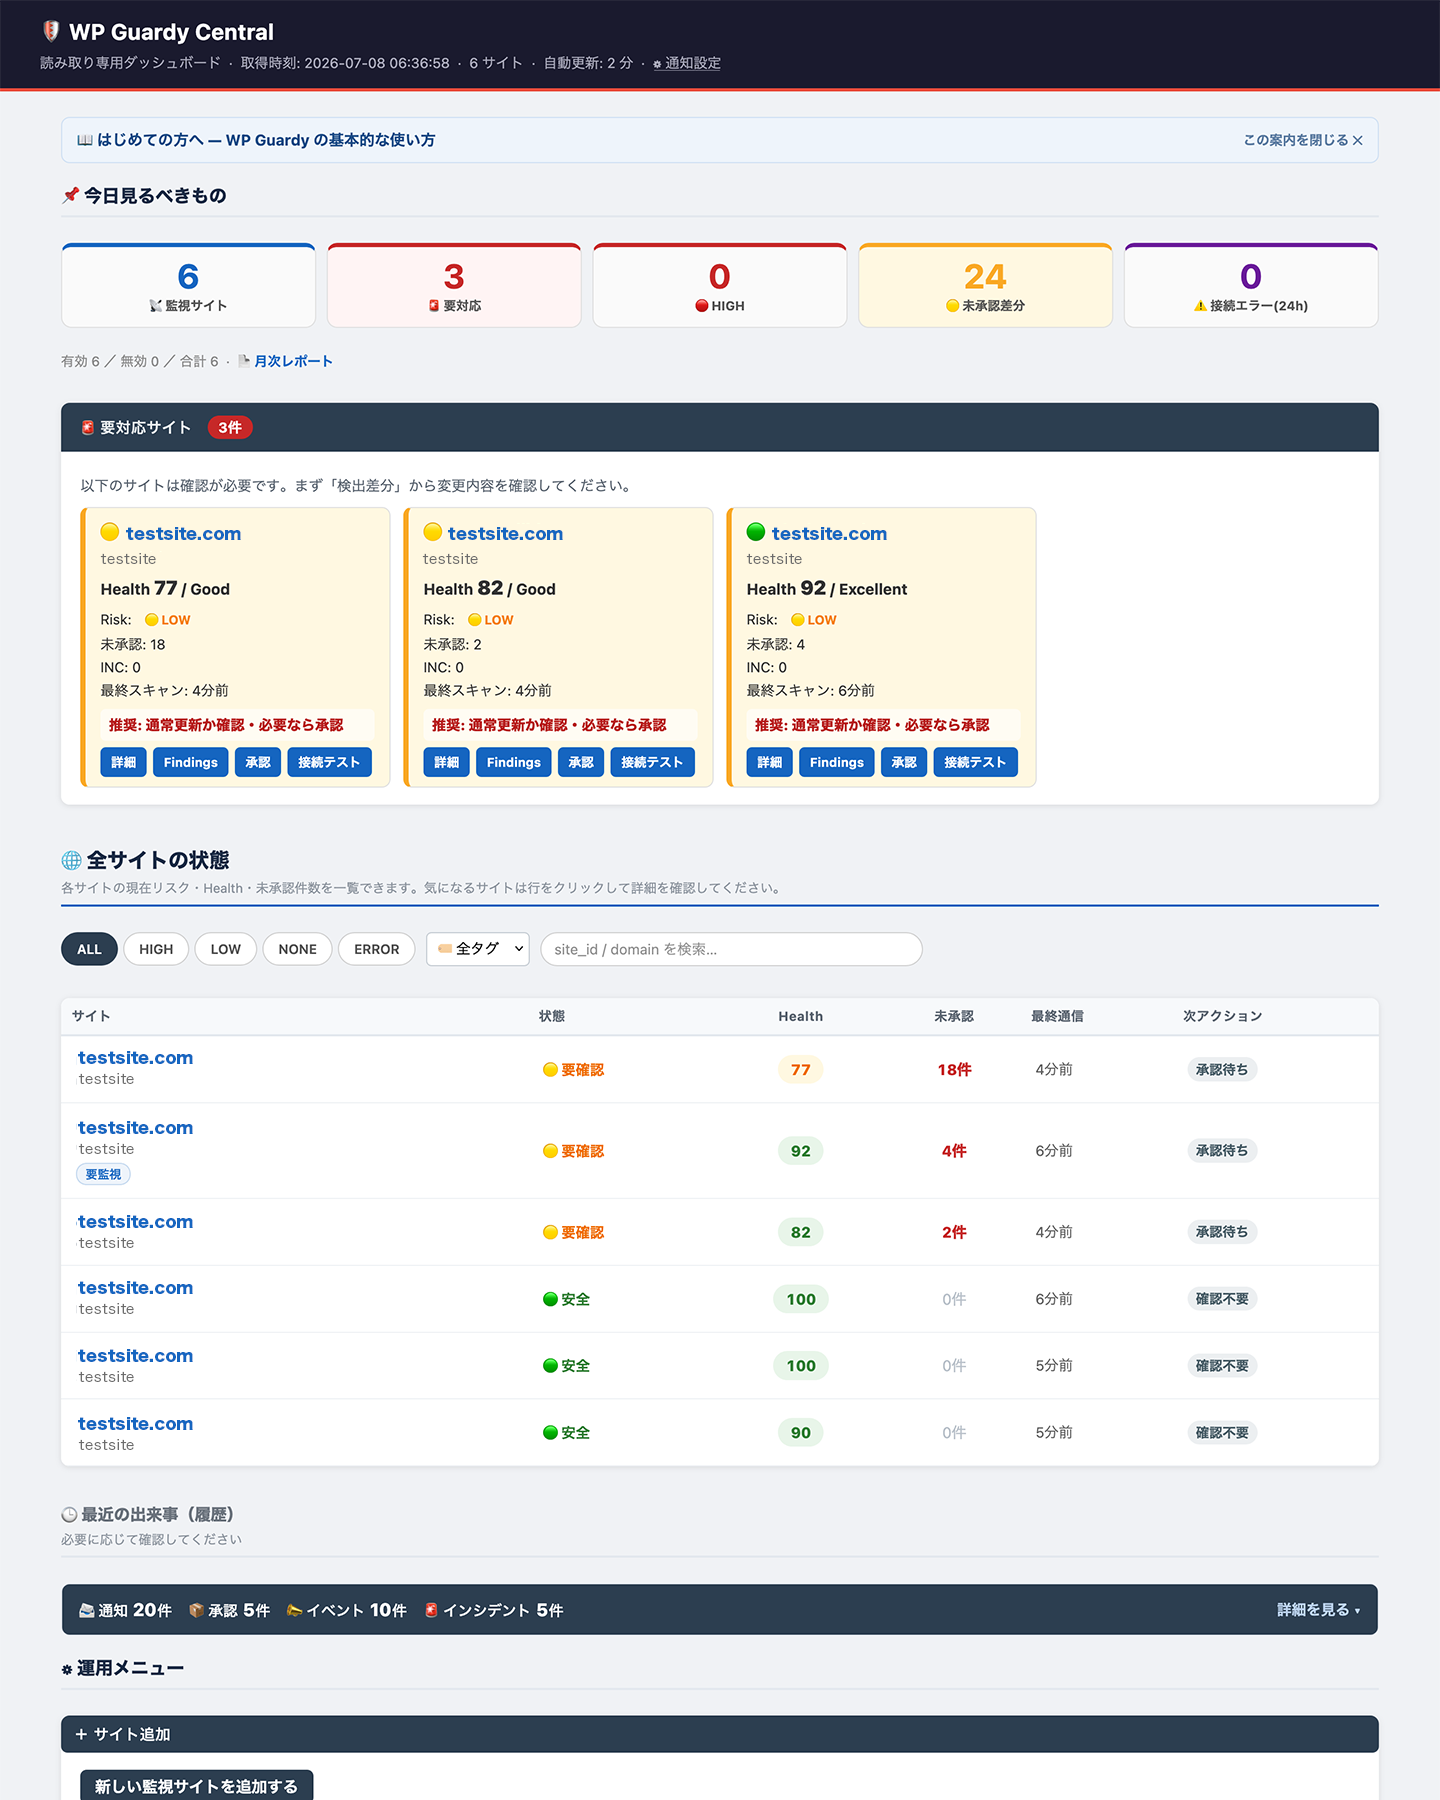The height and width of the screenshot is (1800, 1440).
Task: Click 詳細 on the Health 77 card
Action: click(x=123, y=762)
